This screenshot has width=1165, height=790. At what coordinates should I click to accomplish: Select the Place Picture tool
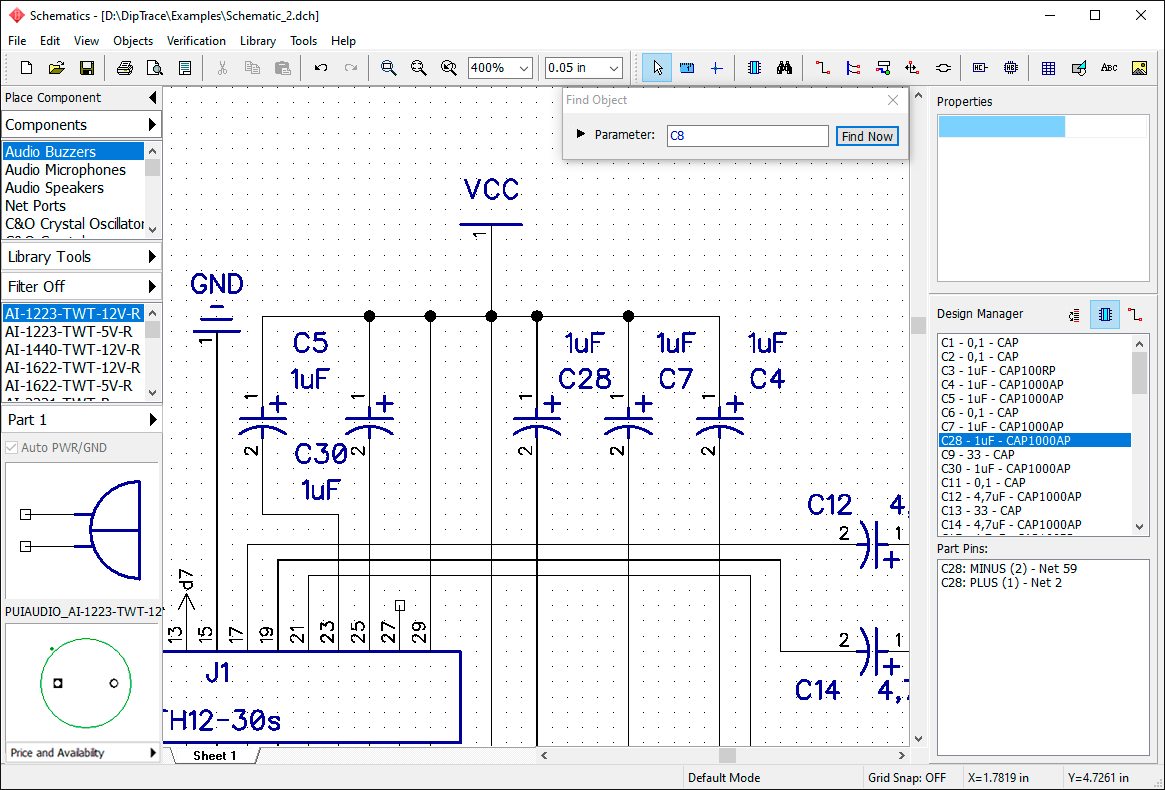[x=1139, y=68]
